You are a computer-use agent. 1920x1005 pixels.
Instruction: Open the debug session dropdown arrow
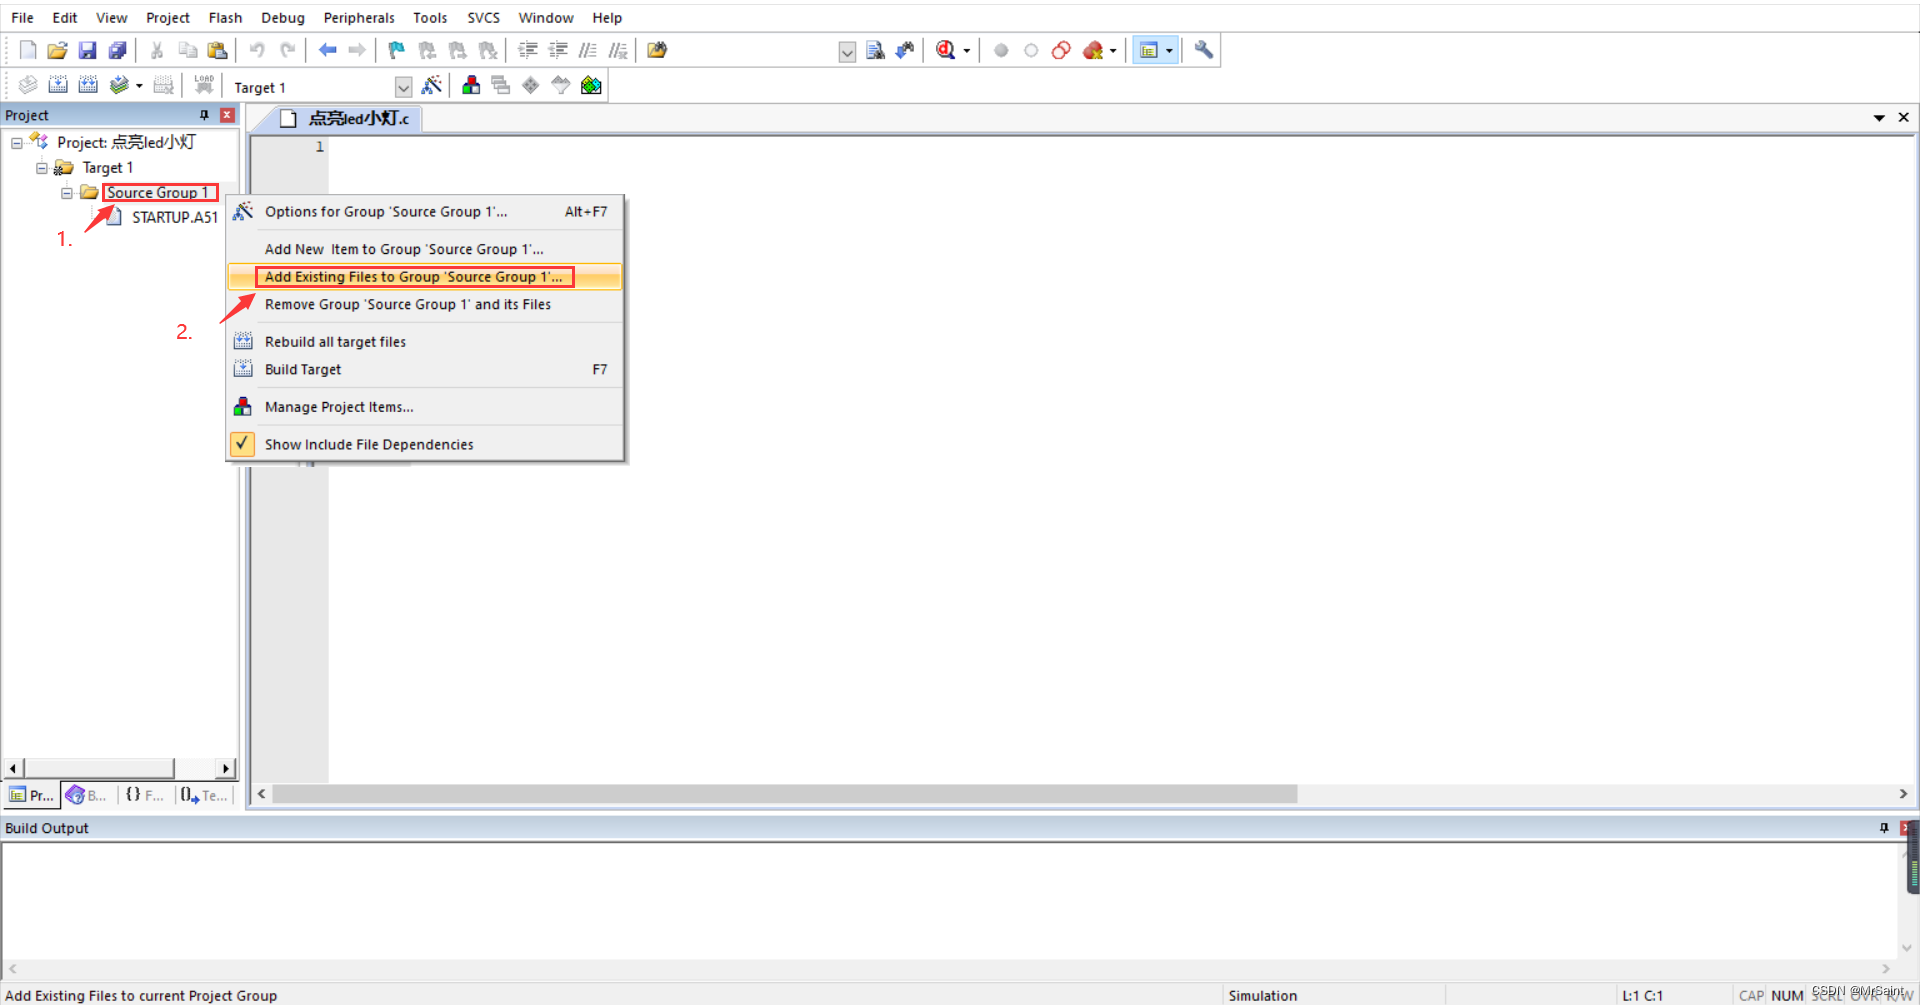[x=966, y=51]
